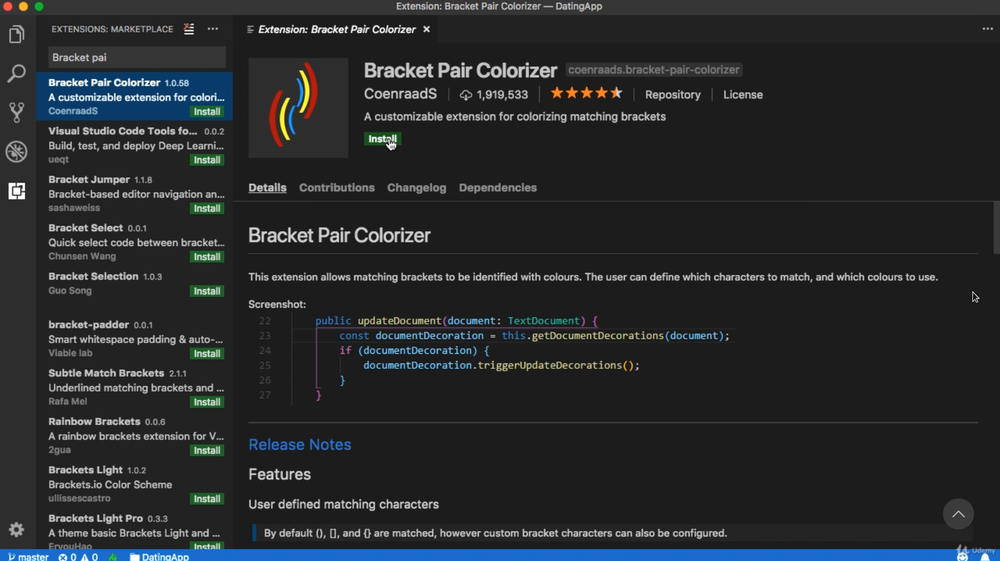Viewport: 1000px width, 561px height.
Task: Click the master branch in status bar
Action: coord(28,556)
